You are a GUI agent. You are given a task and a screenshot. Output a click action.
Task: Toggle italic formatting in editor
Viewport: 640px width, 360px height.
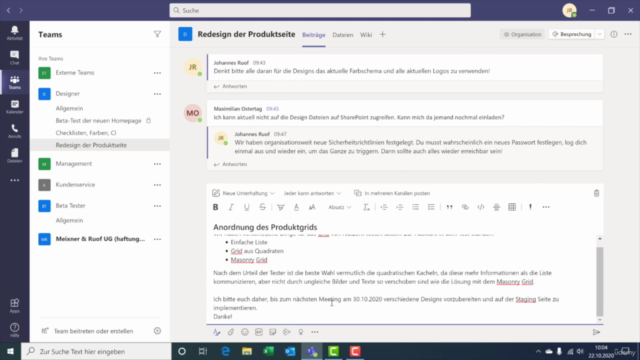[231, 207]
